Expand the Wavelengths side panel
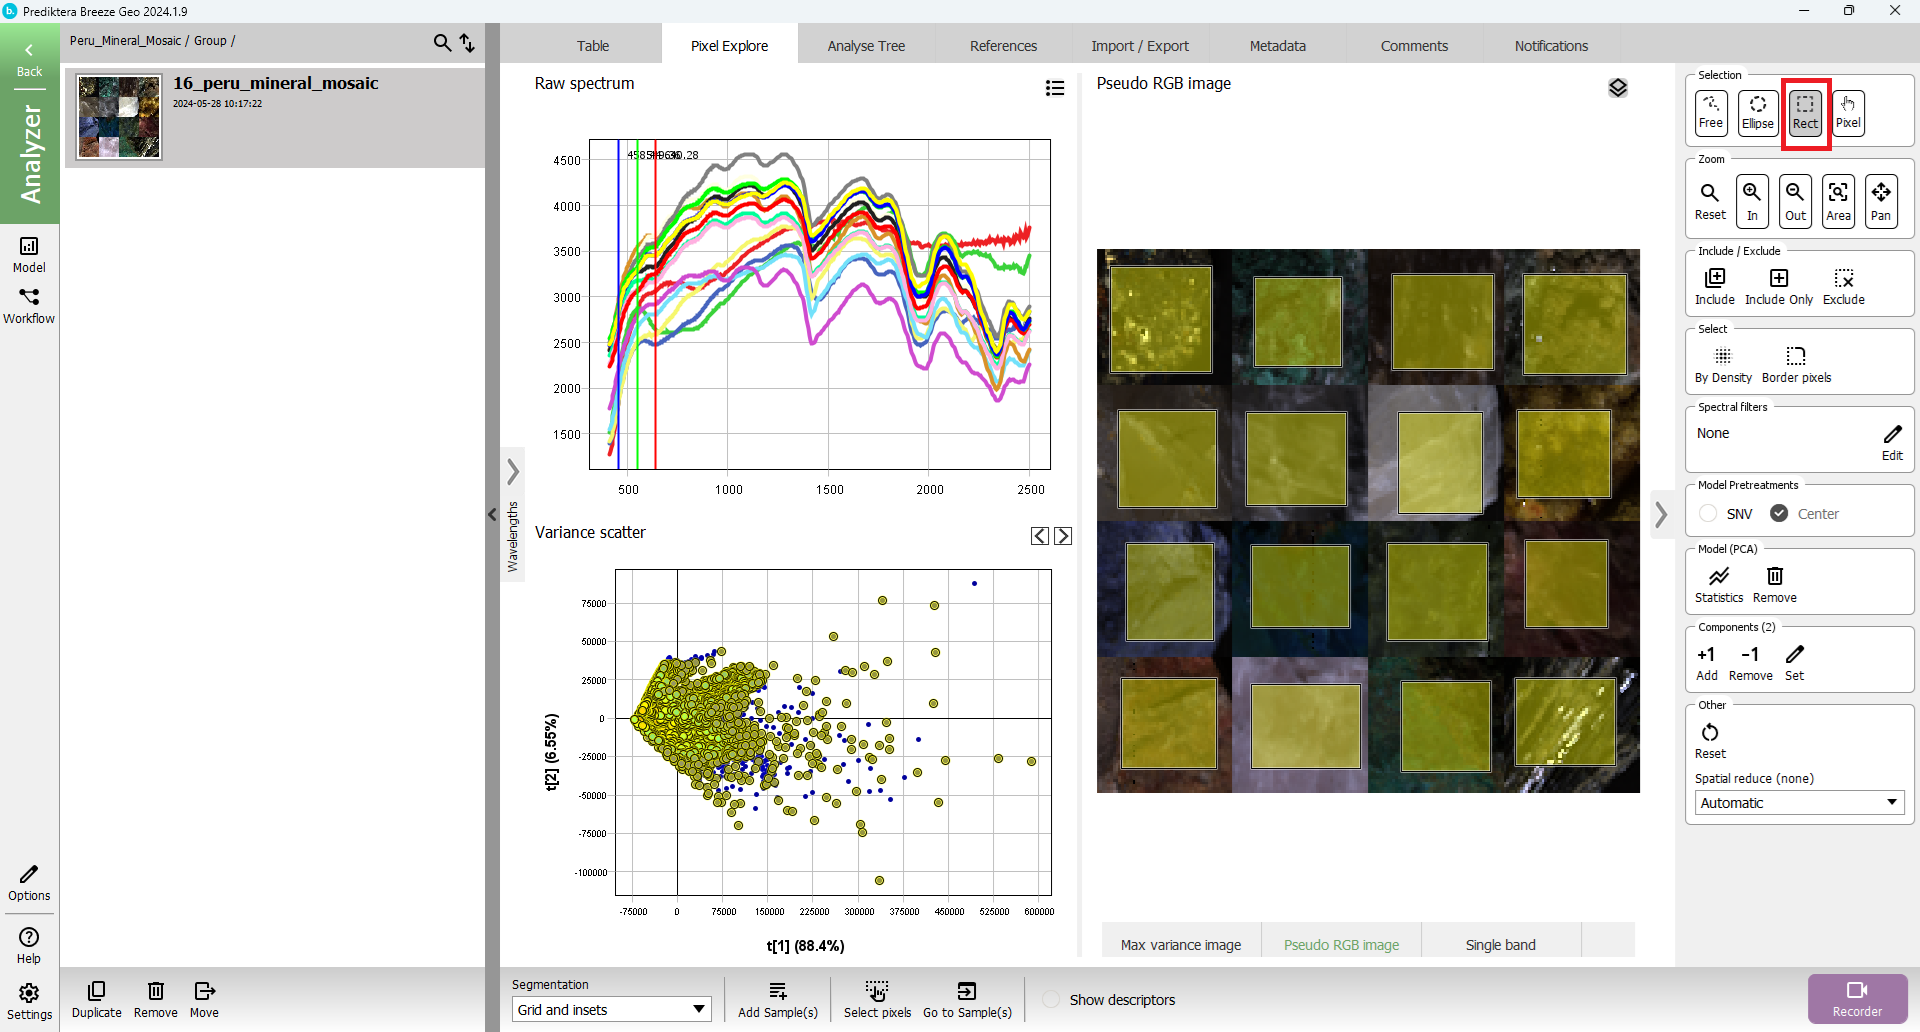The height and width of the screenshot is (1032, 1920). click(513, 471)
